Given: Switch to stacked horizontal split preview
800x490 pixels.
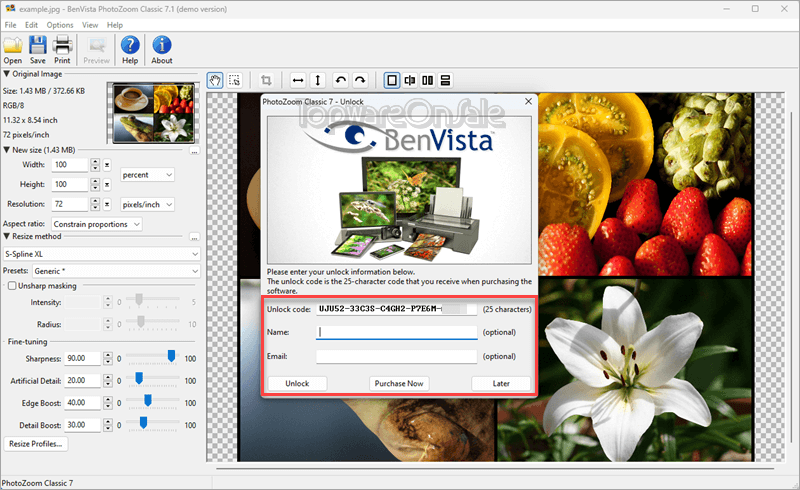Looking at the screenshot, I should click(x=445, y=80).
